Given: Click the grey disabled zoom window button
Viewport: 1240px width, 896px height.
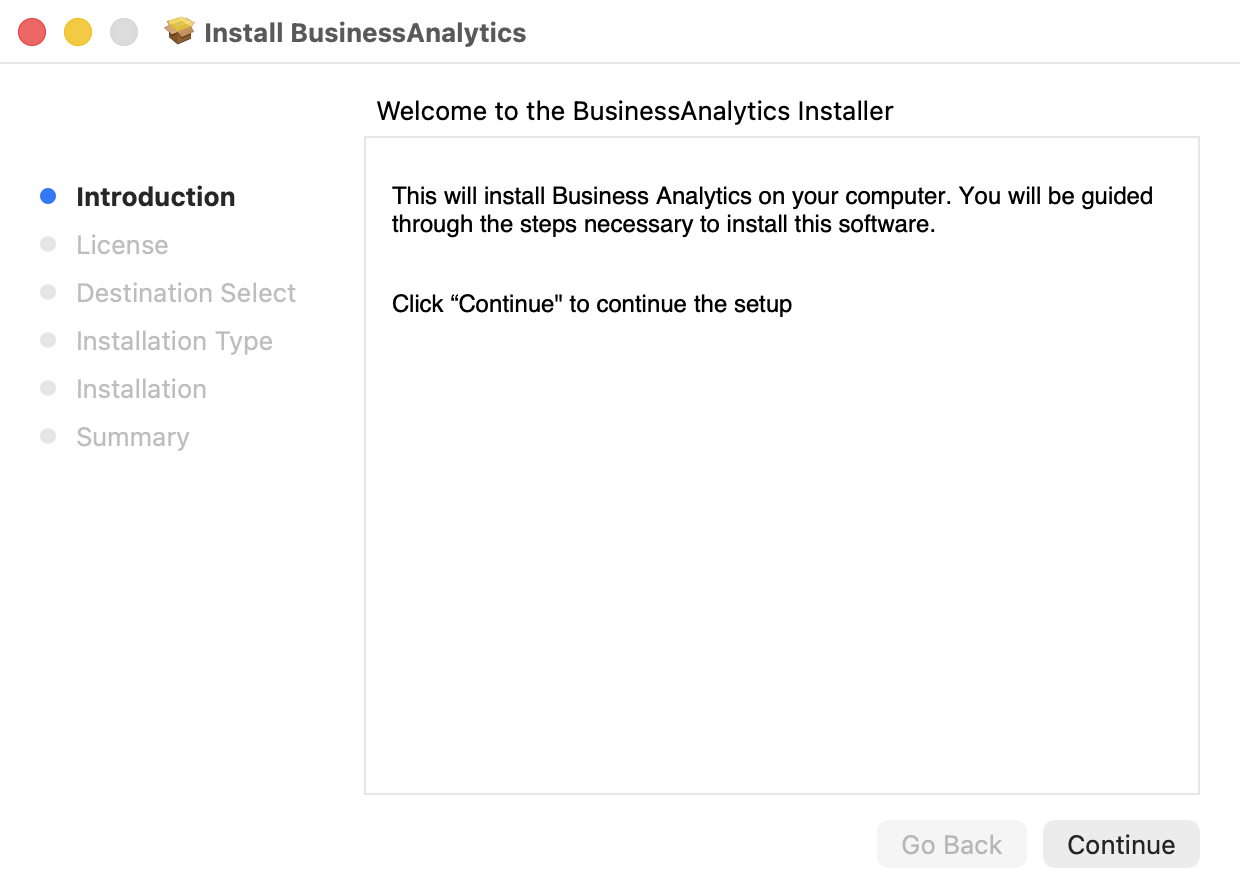Looking at the screenshot, I should tap(124, 32).
